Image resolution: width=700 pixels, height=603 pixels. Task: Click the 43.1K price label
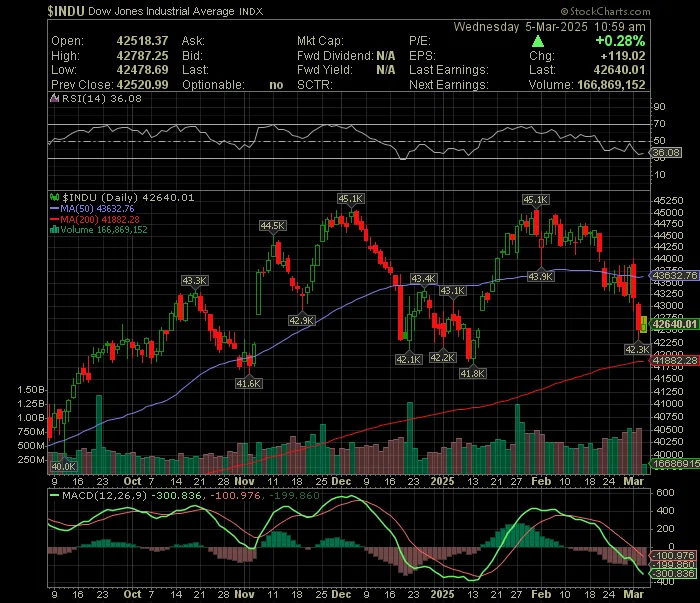coord(453,291)
